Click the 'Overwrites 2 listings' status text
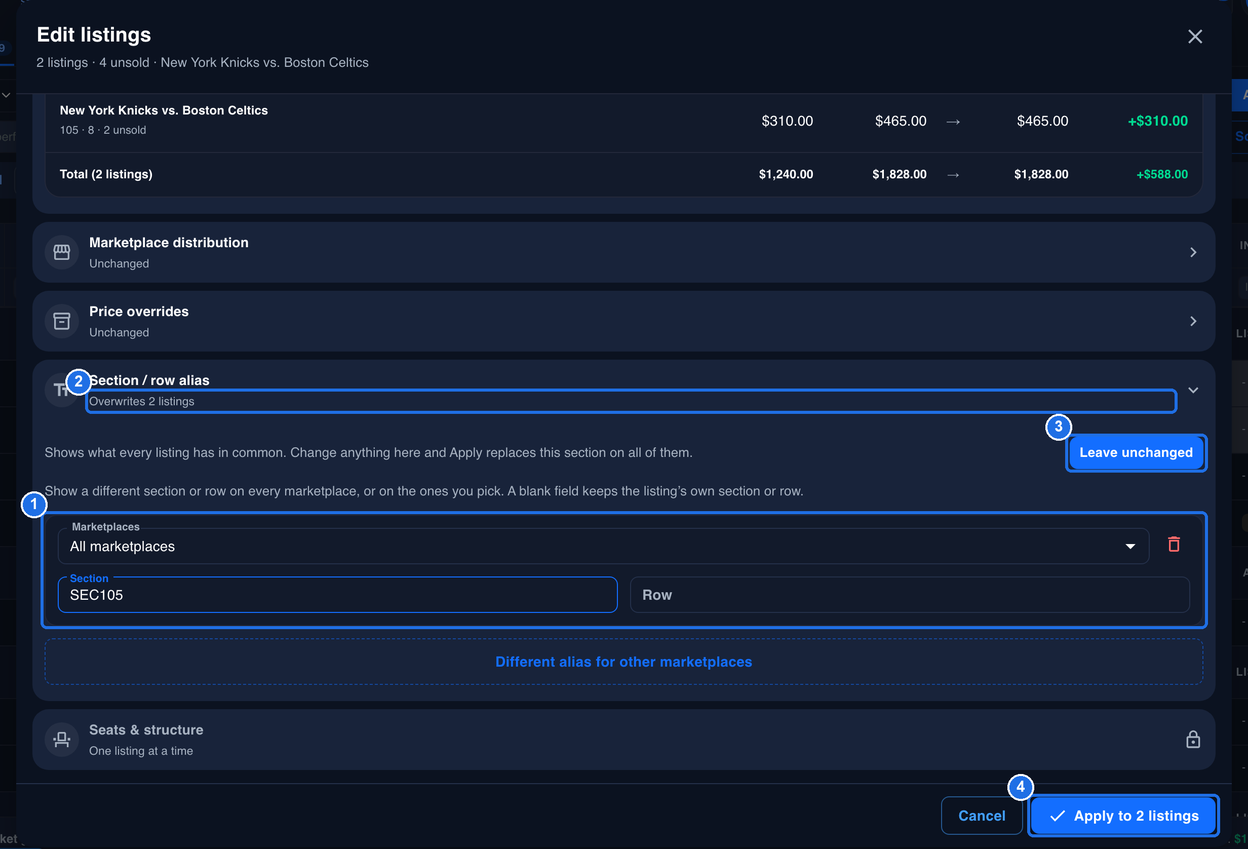Image resolution: width=1248 pixels, height=849 pixels. click(142, 401)
